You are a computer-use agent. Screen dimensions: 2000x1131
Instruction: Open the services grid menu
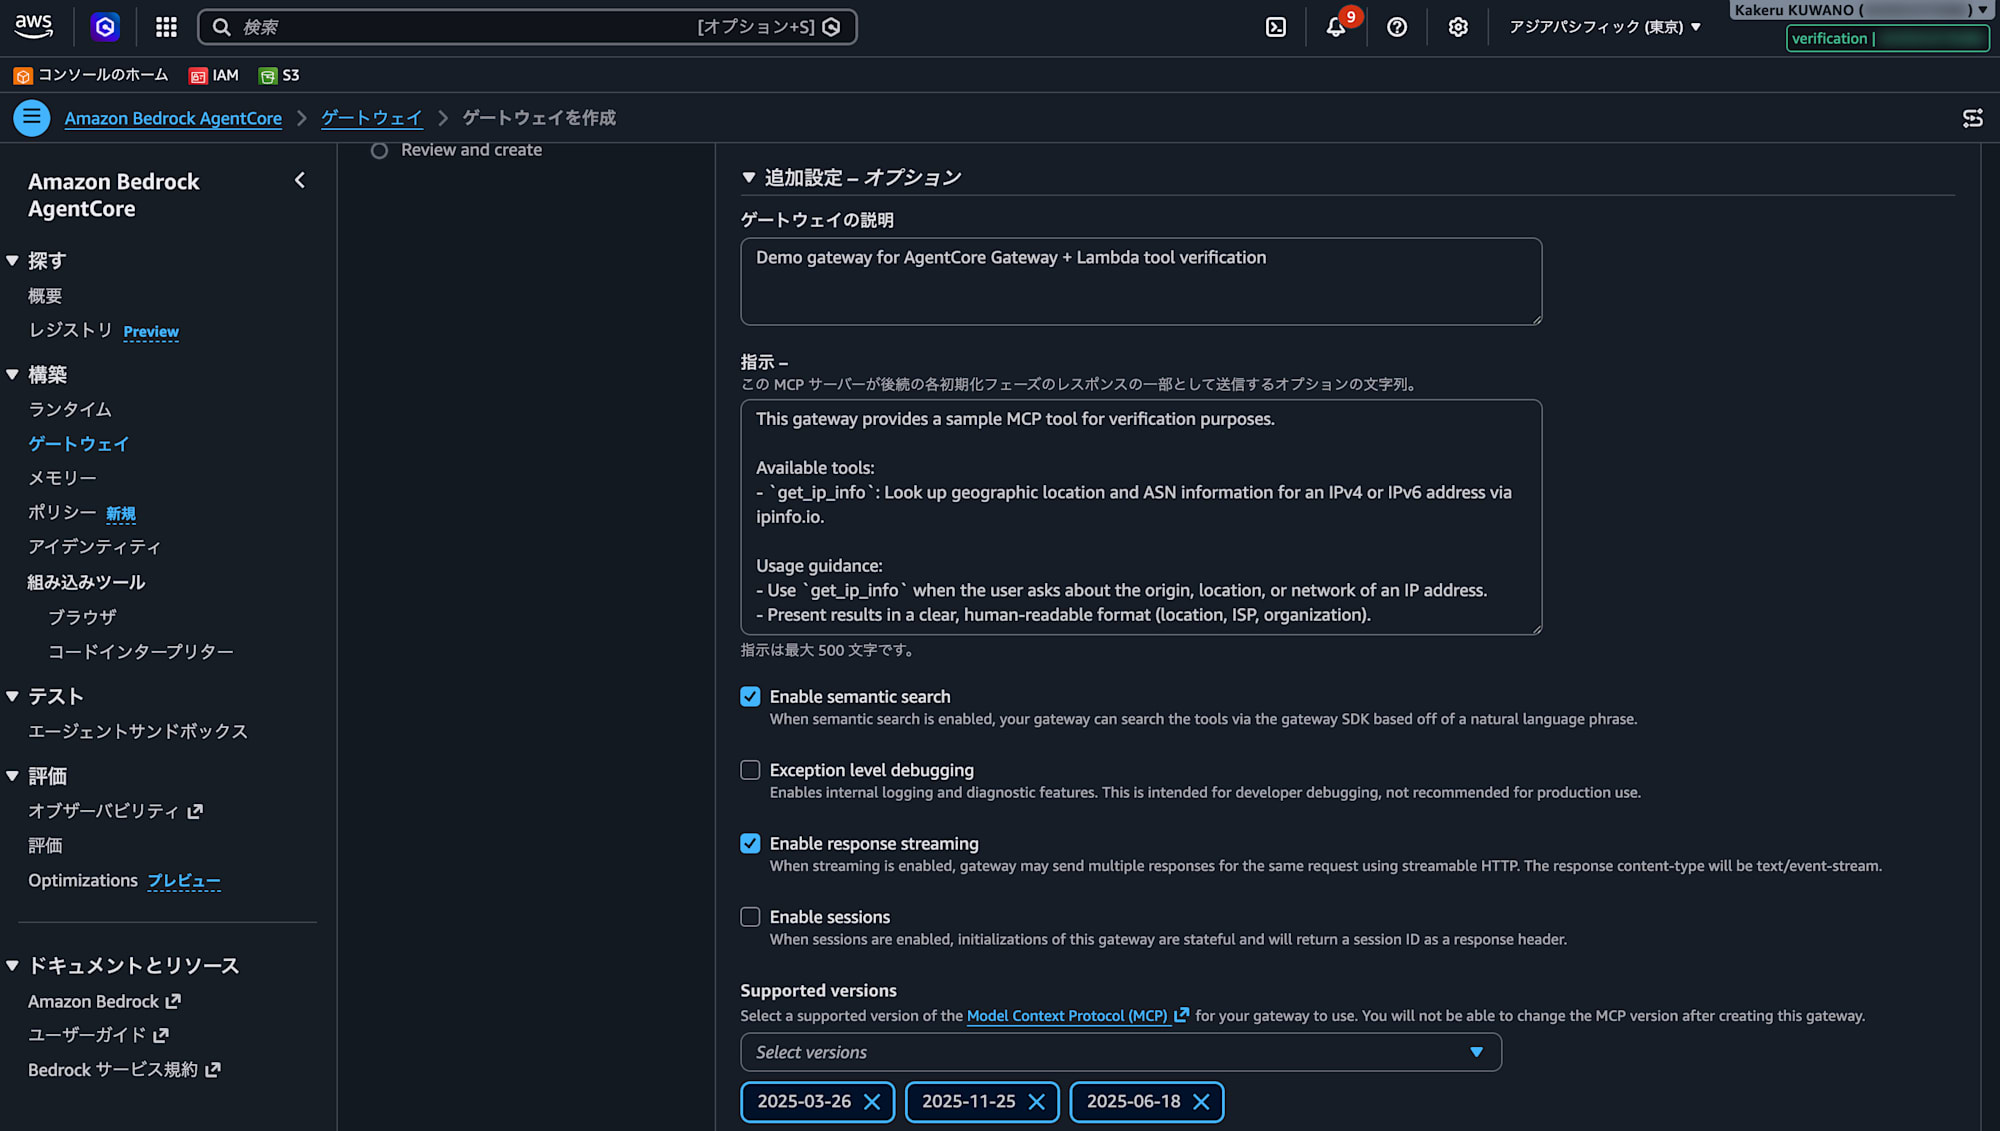coord(166,27)
